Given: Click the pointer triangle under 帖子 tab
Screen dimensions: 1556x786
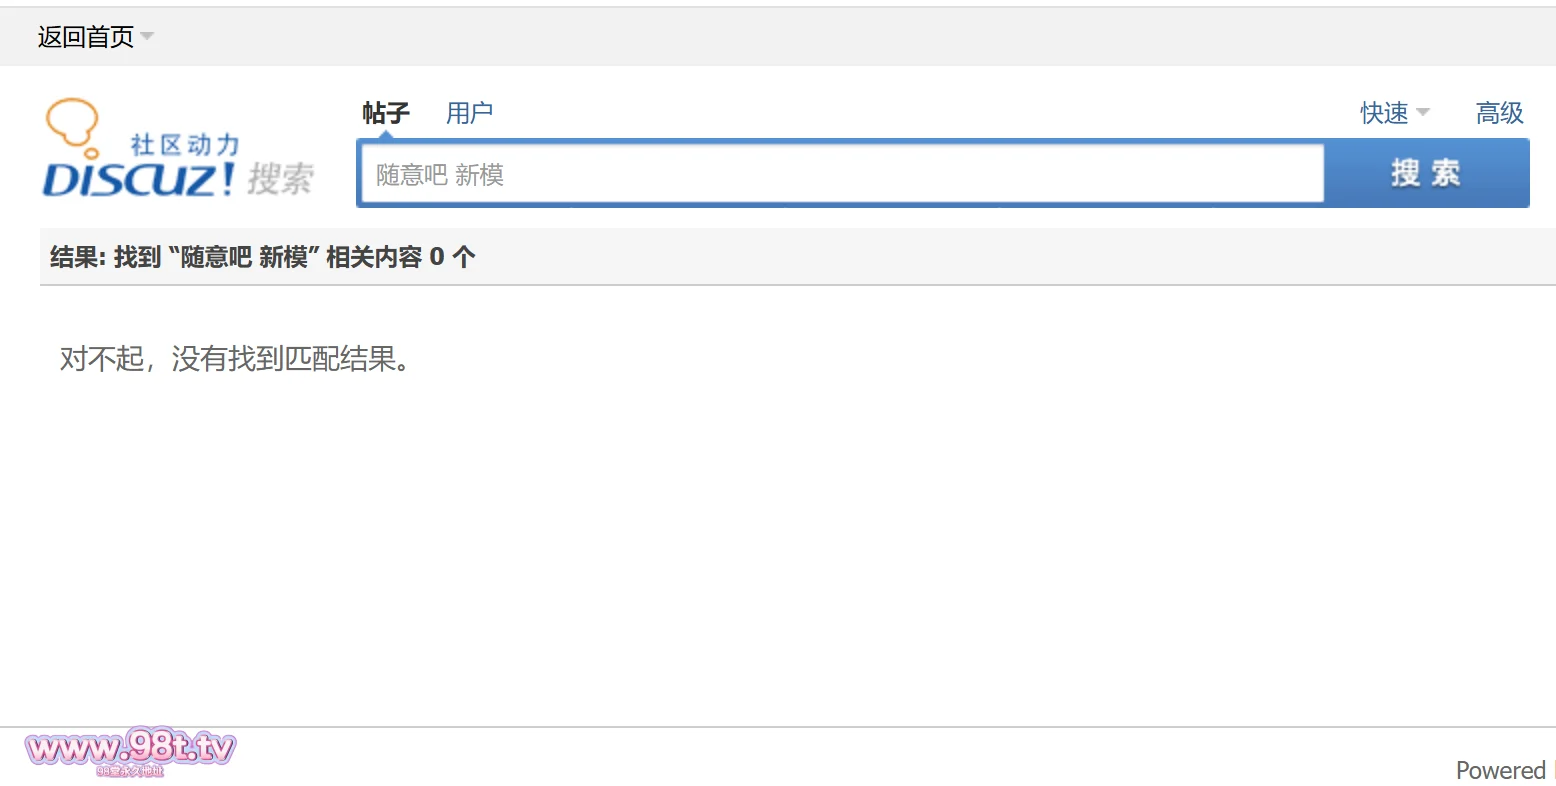Looking at the screenshot, I should pyautogui.click(x=386, y=135).
